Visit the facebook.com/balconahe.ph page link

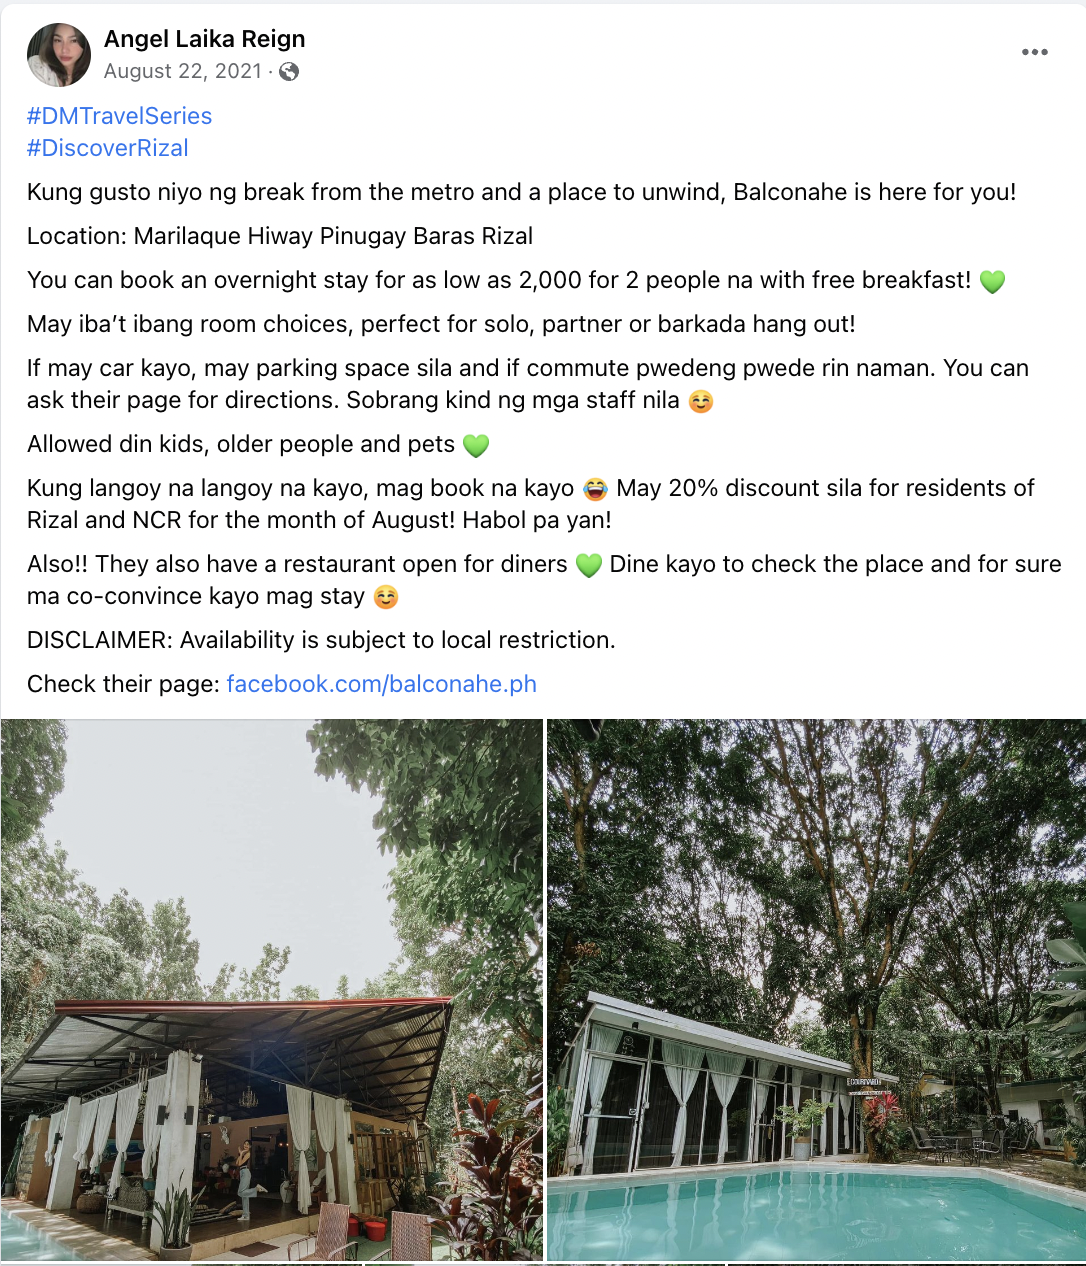381,684
